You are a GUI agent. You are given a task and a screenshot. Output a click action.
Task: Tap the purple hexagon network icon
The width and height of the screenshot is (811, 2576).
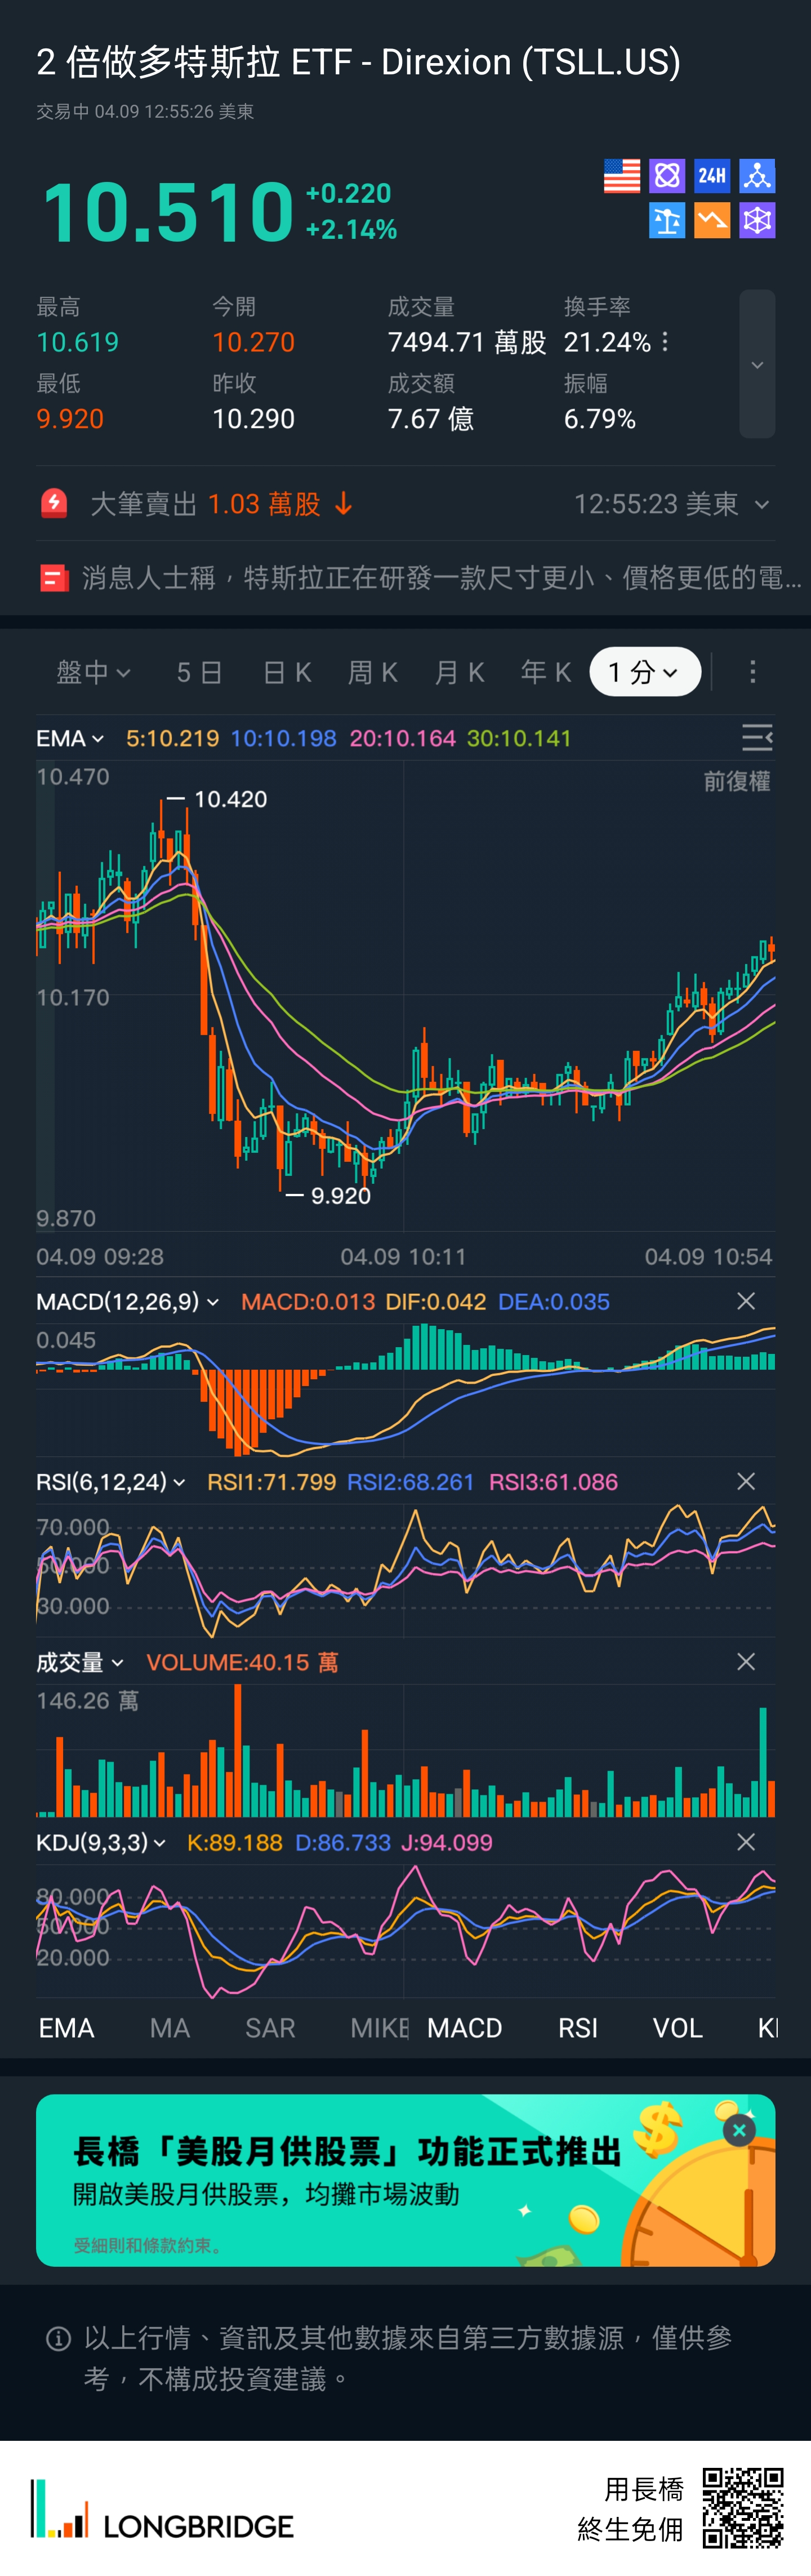(757, 220)
